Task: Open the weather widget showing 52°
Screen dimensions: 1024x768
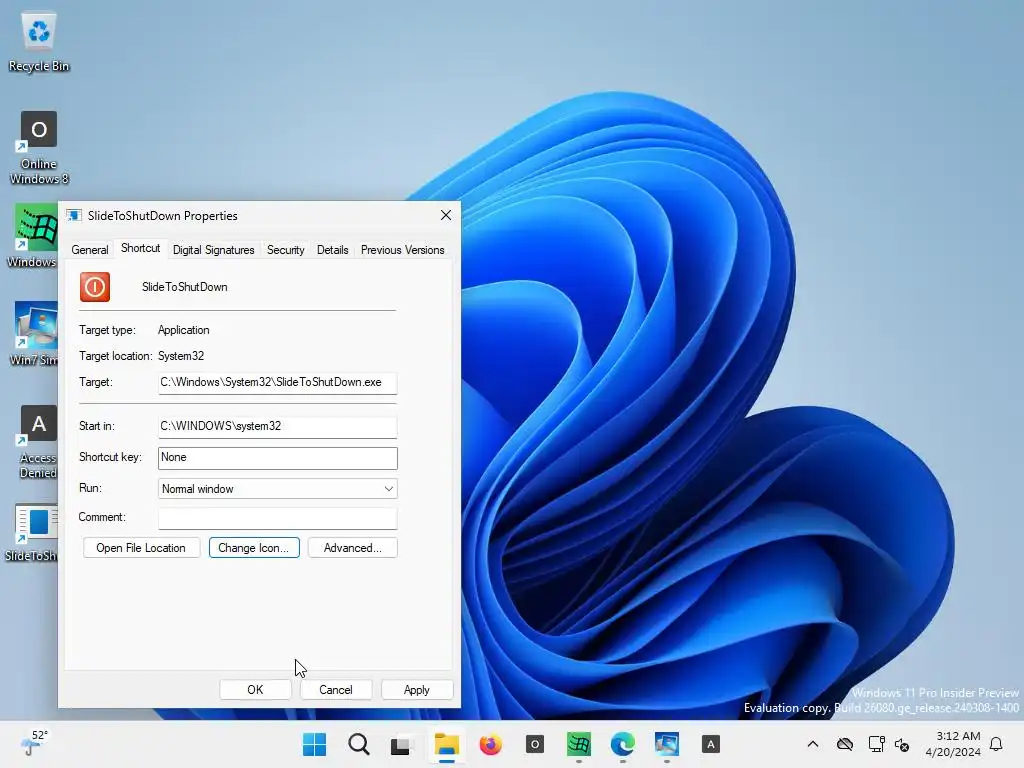Action: point(35,743)
